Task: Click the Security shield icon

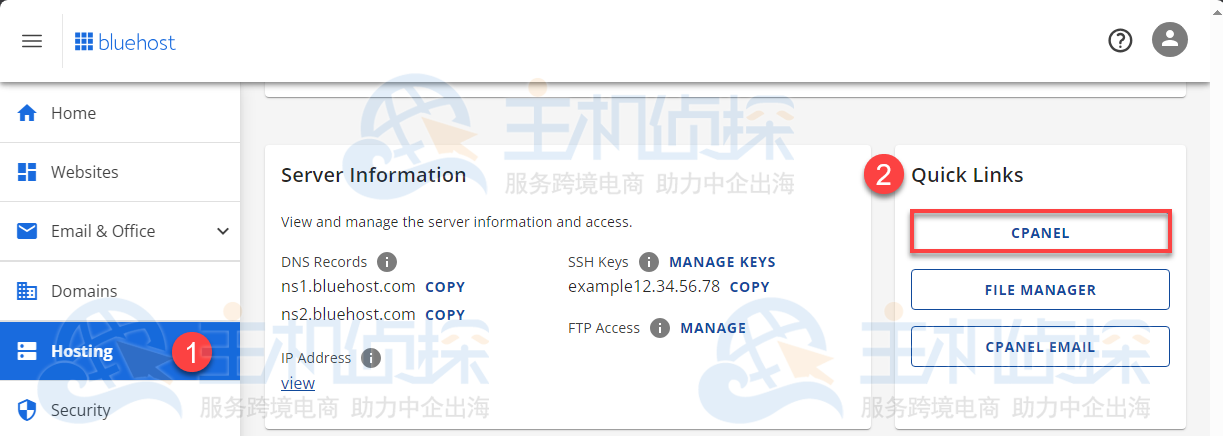Action: [x=27, y=410]
